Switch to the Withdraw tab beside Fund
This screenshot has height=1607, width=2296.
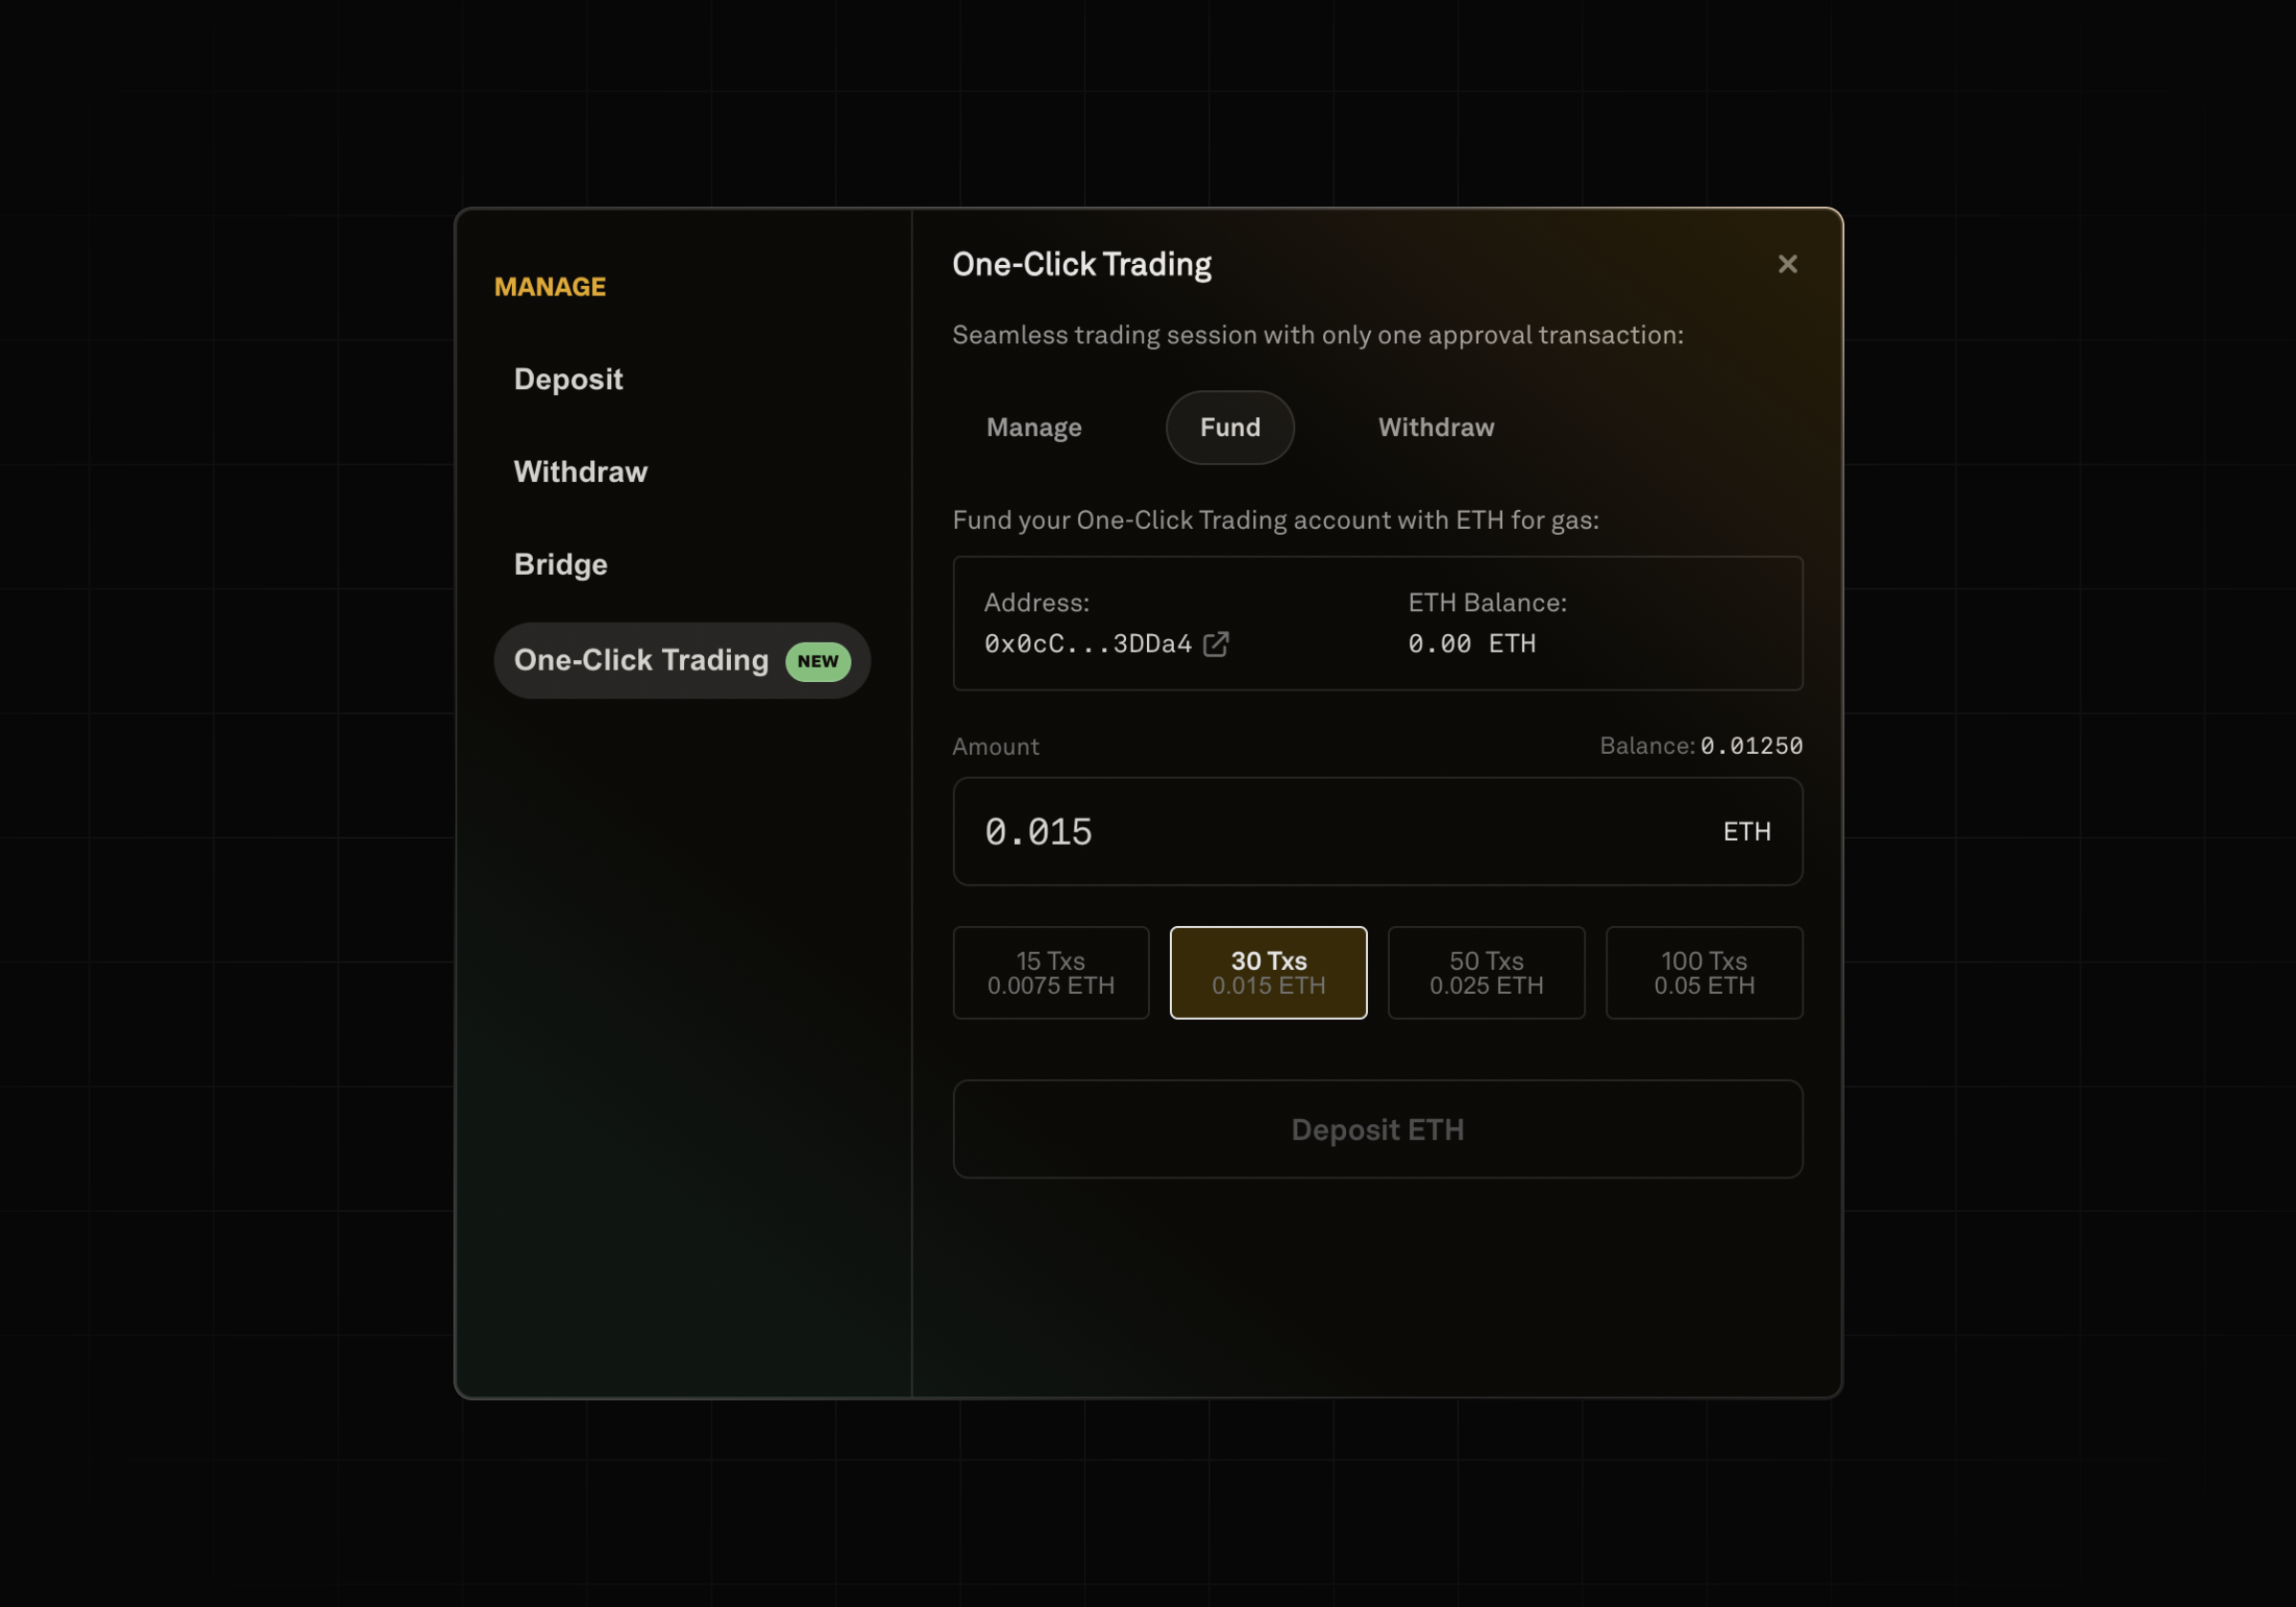pyautogui.click(x=1436, y=427)
